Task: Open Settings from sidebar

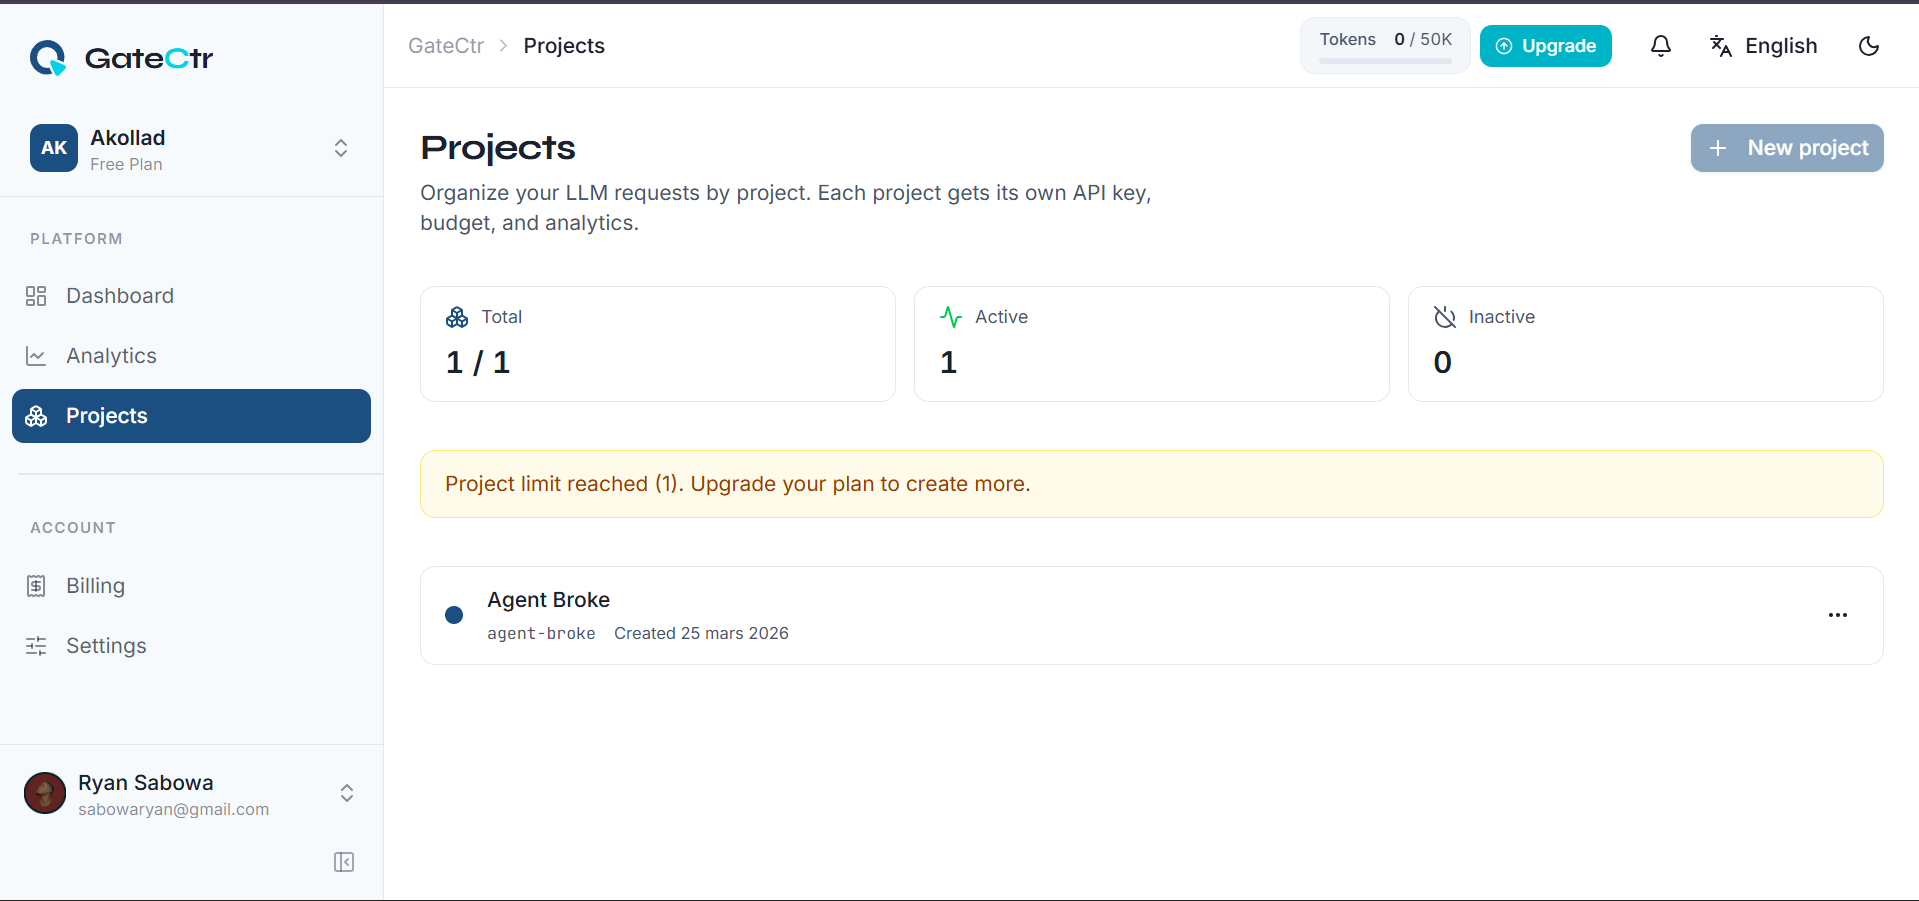Action: coord(106,646)
